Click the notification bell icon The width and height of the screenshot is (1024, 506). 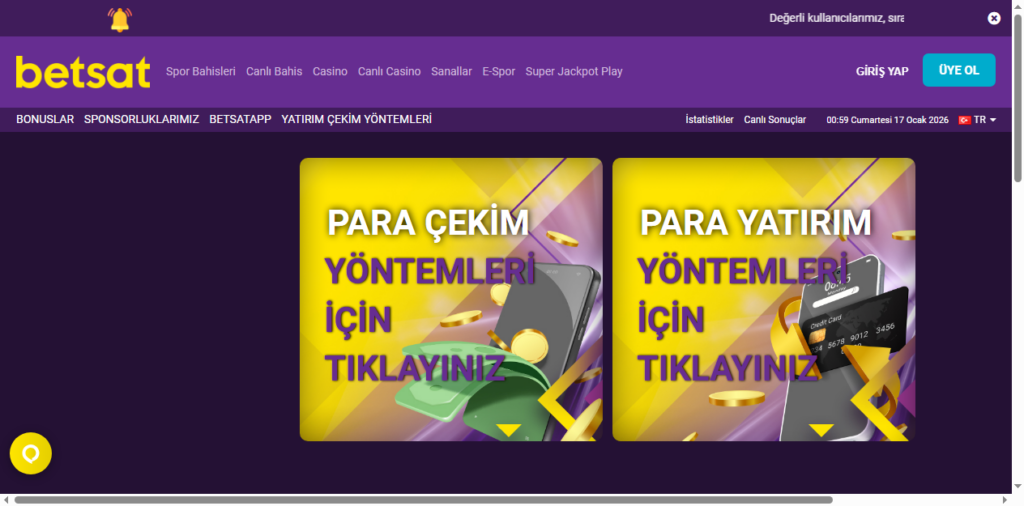[120, 20]
